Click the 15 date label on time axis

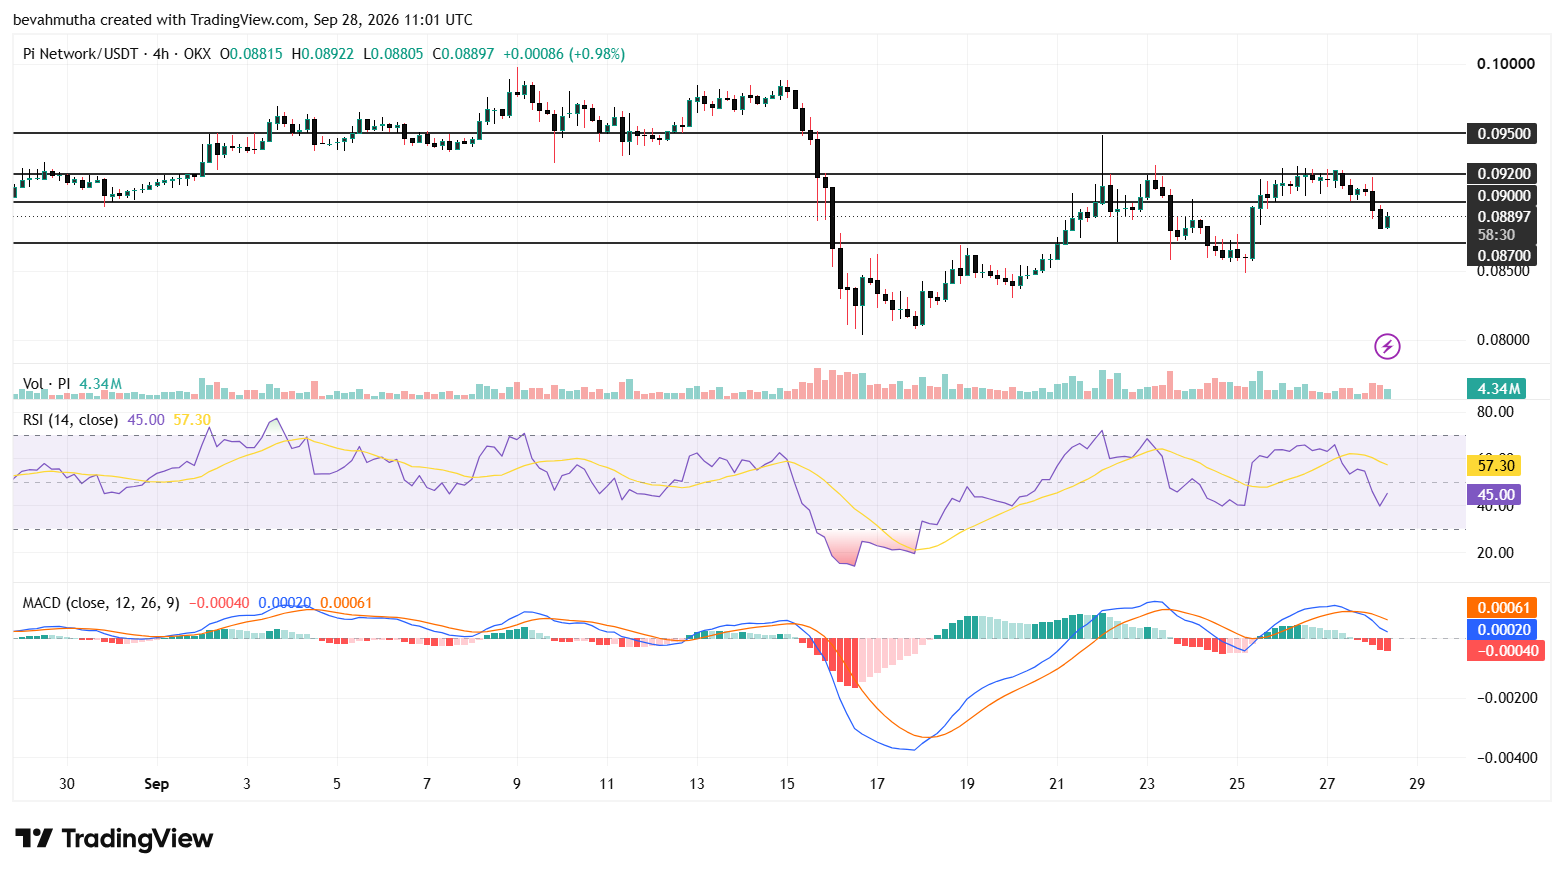coord(787,784)
